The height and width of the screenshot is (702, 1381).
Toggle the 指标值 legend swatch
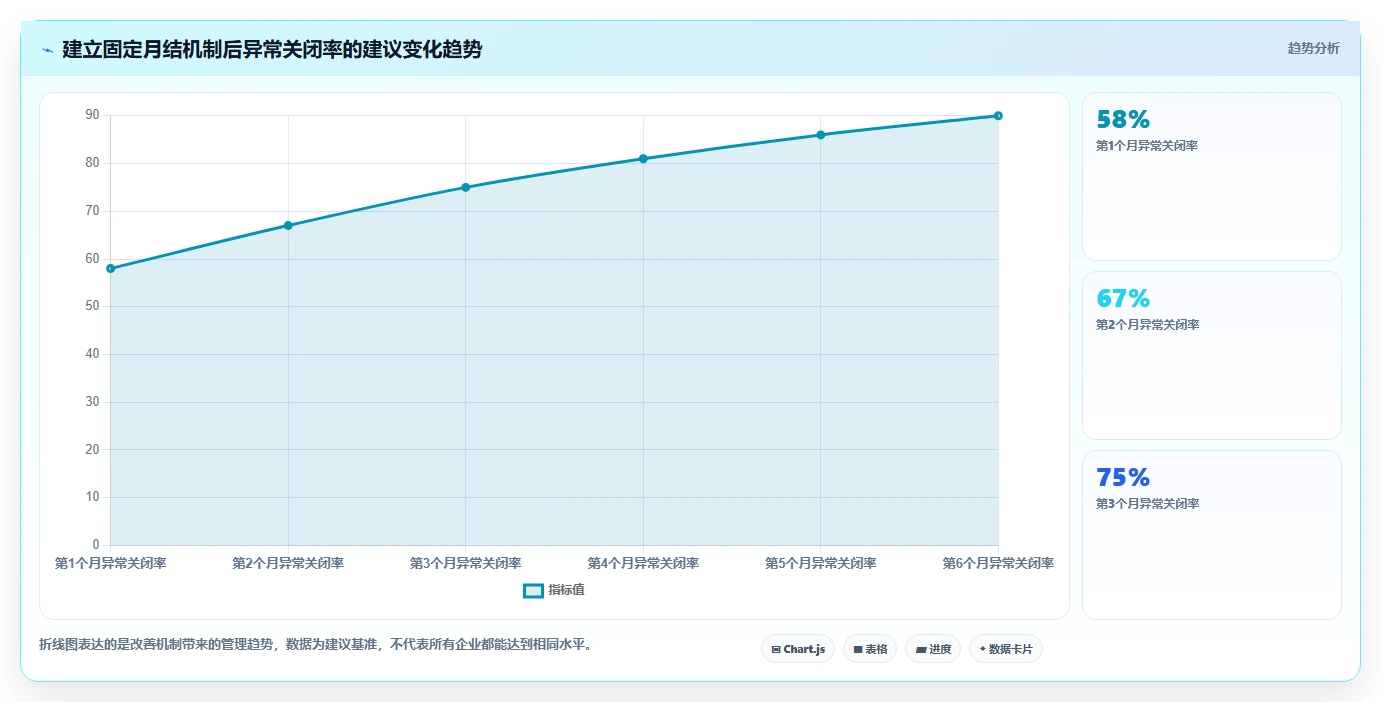click(x=533, y=591)
